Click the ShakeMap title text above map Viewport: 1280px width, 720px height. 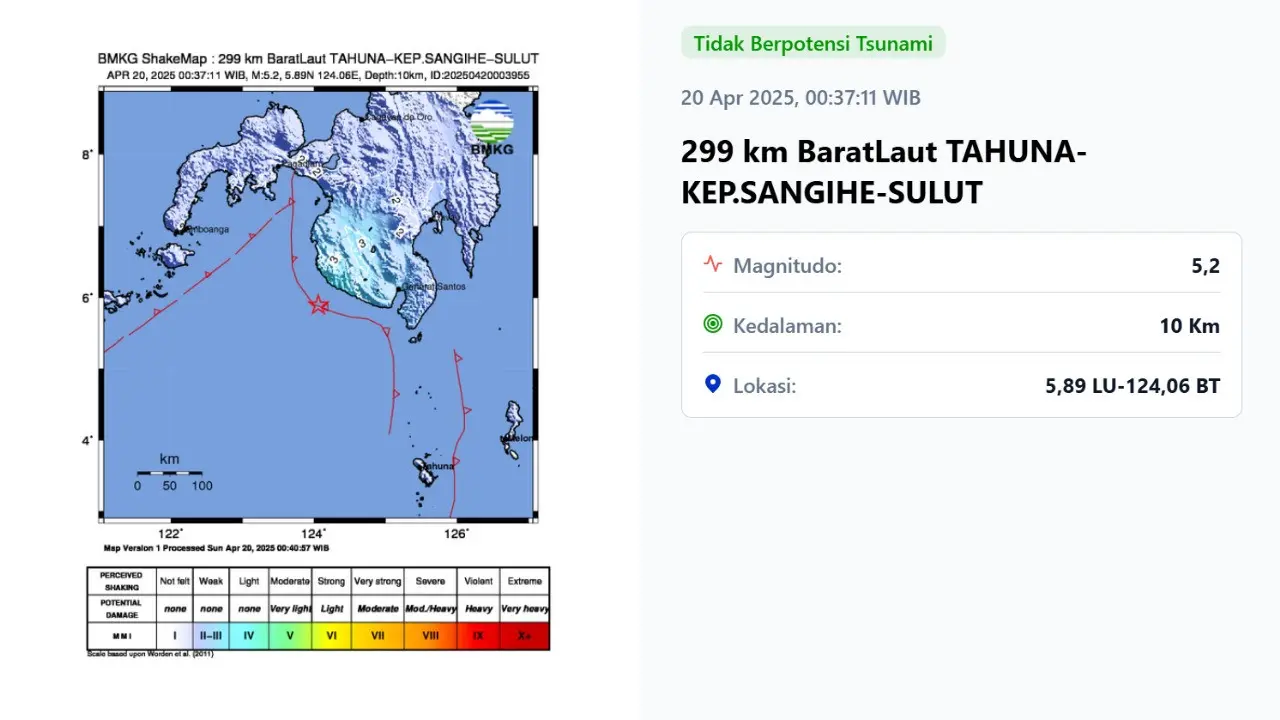pos(318,59)
